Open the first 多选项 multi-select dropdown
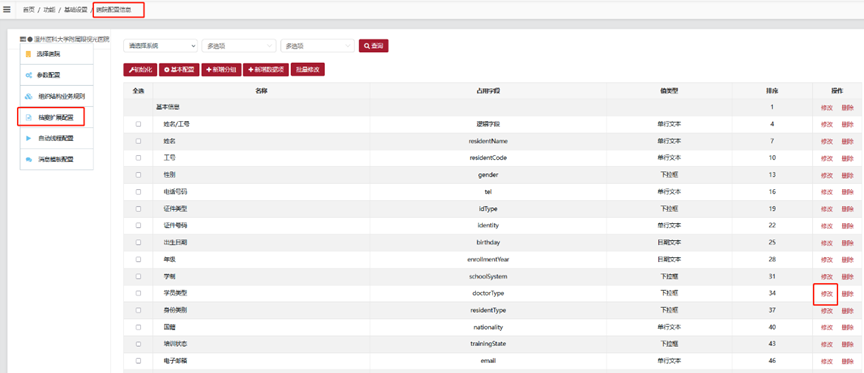 pos(239,46)
